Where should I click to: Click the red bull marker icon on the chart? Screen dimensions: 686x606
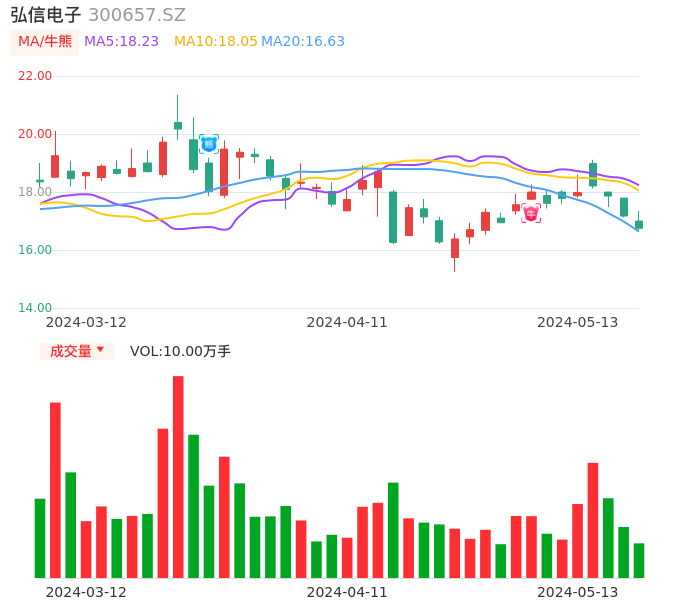tap(531, 212)
